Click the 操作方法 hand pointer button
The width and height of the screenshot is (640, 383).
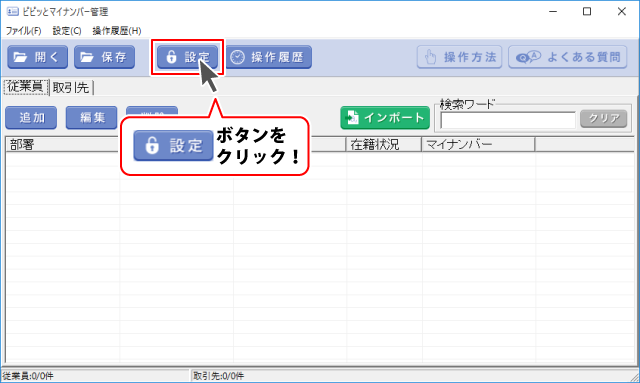tap(459, 57)
